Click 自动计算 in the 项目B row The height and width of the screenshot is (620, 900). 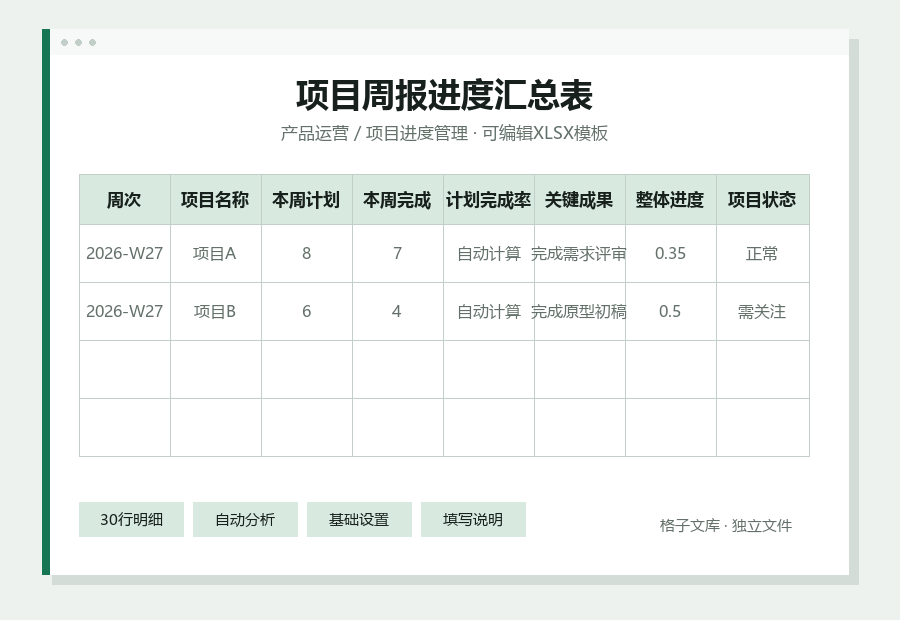pyautogui.click(x=488, y=312)
